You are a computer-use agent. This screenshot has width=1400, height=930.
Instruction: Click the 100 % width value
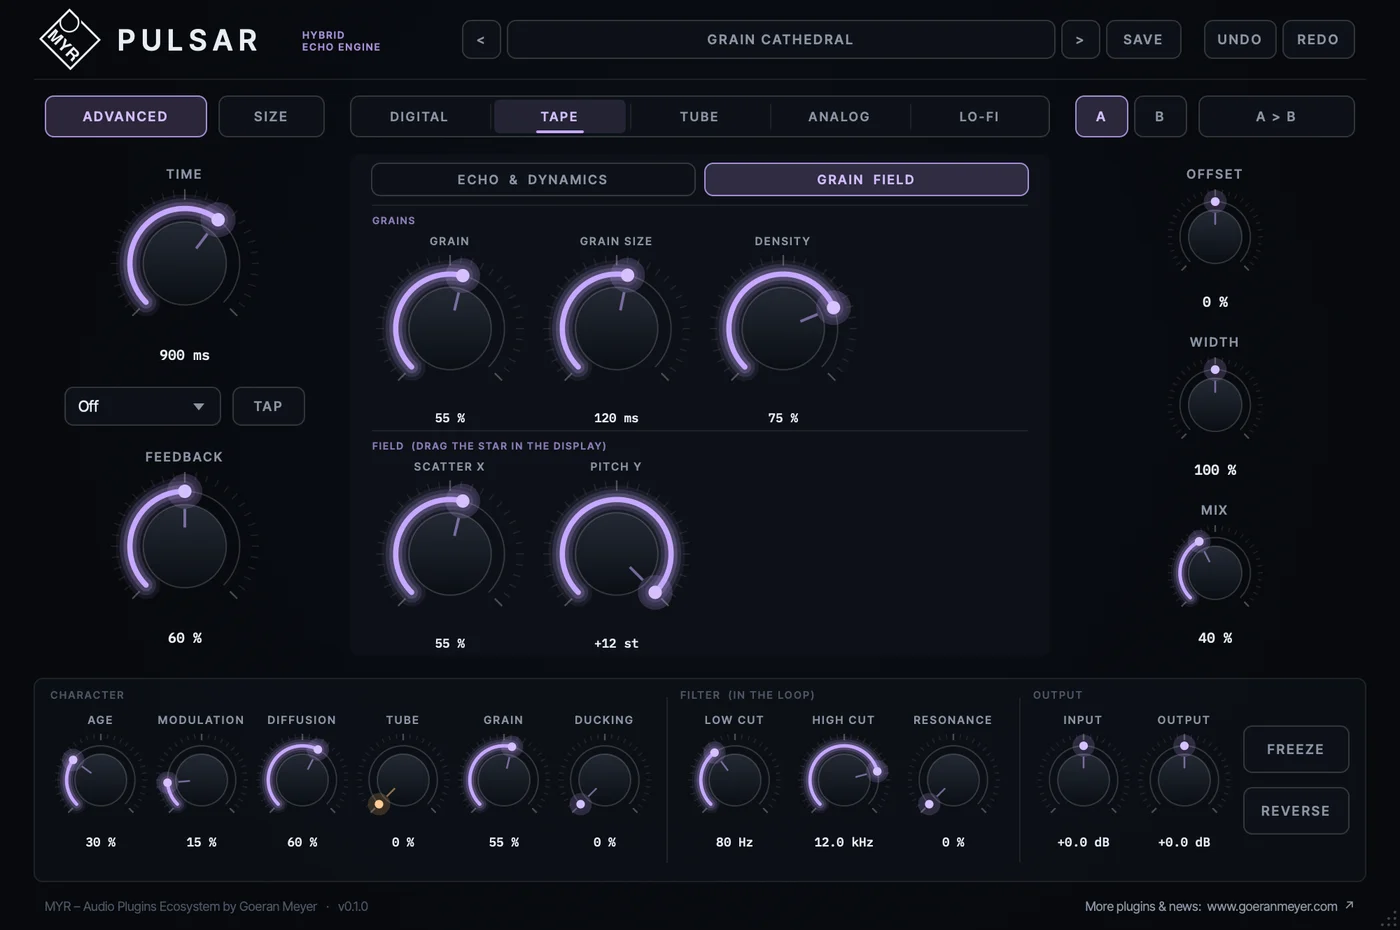click(1214, 470)
